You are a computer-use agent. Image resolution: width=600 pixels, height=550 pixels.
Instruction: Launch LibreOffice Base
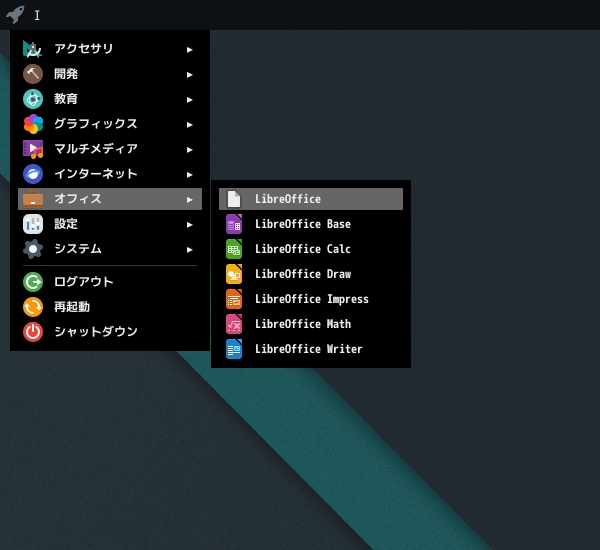click(311, 224)
